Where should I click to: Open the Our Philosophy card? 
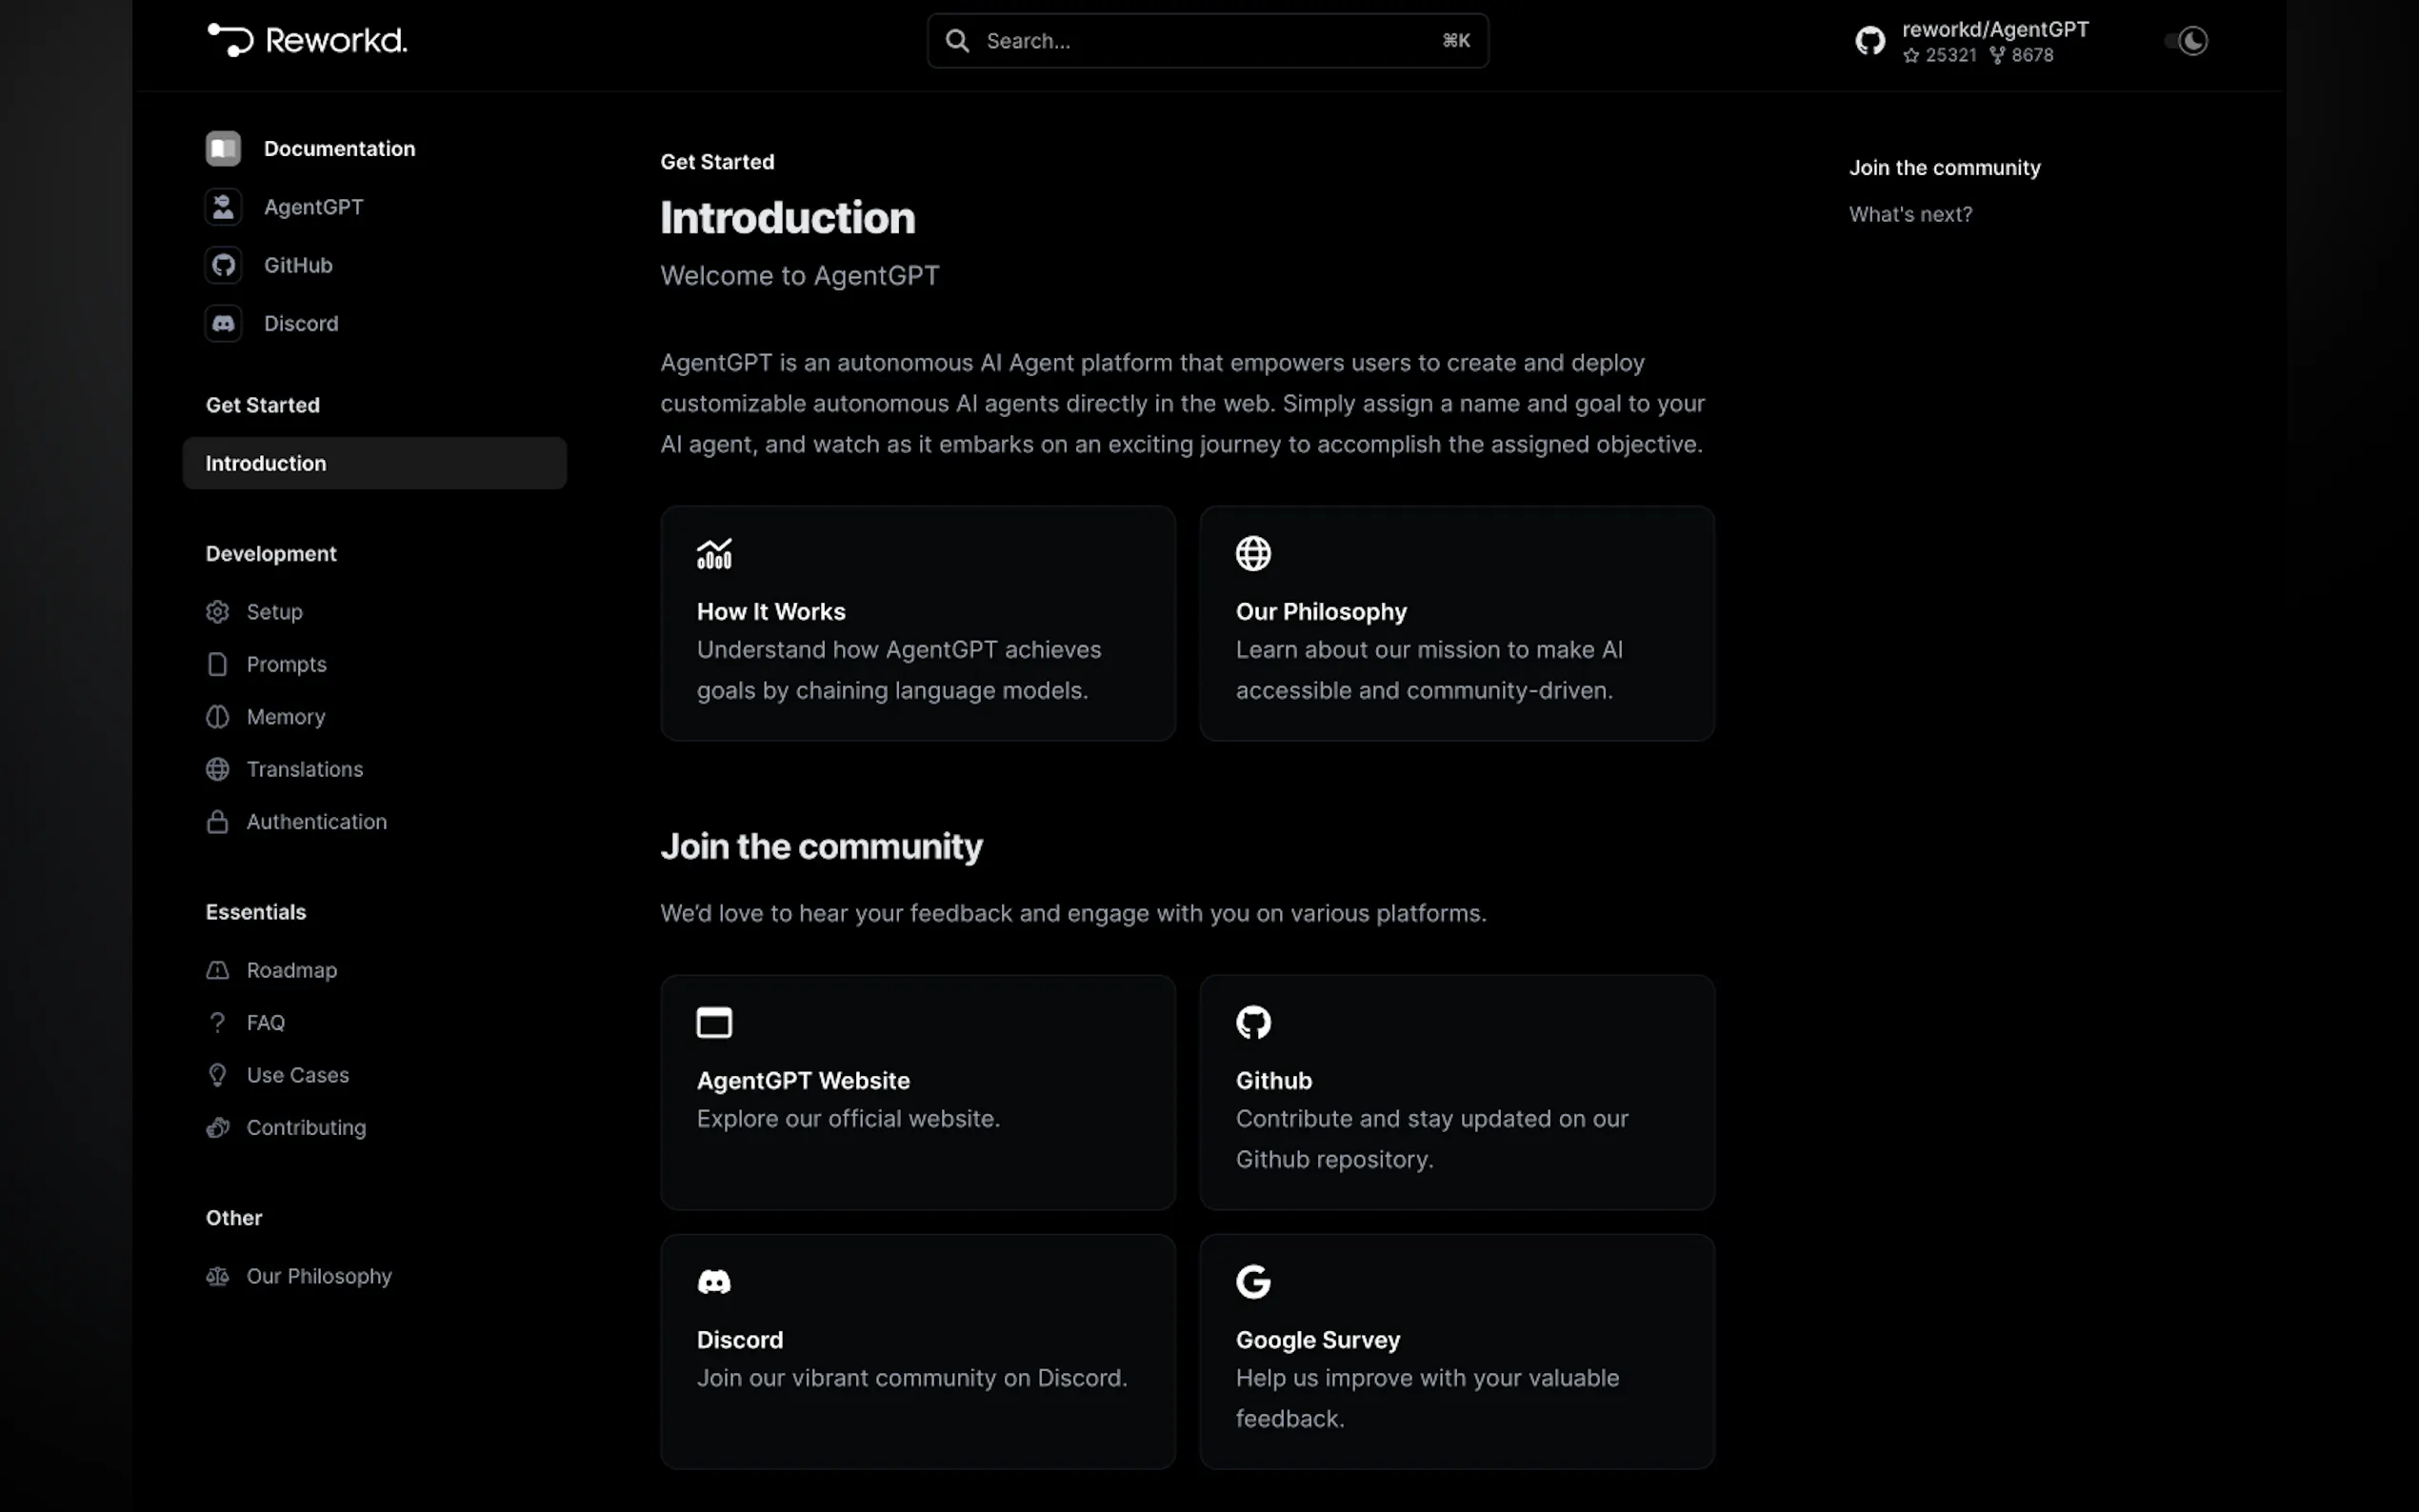click(1456, 623)
